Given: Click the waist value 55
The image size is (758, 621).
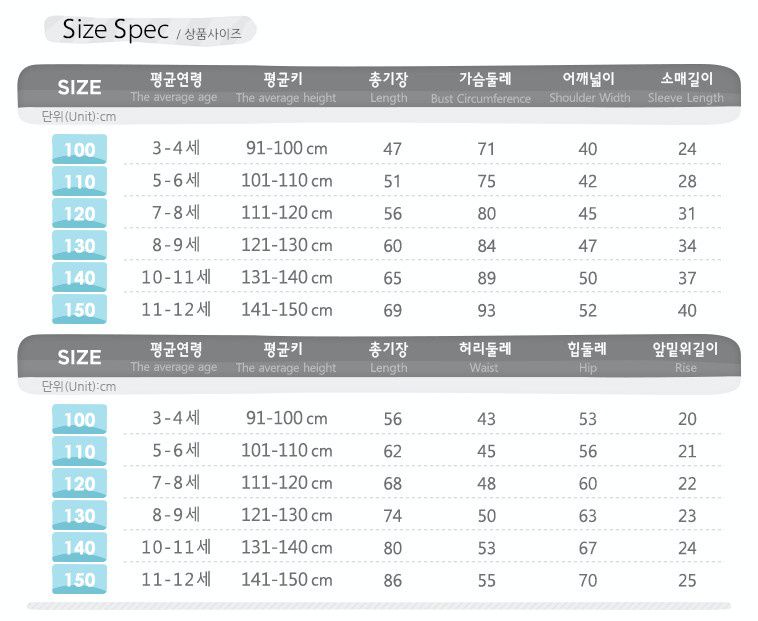Looking at the screenshot, I should 486,580.
